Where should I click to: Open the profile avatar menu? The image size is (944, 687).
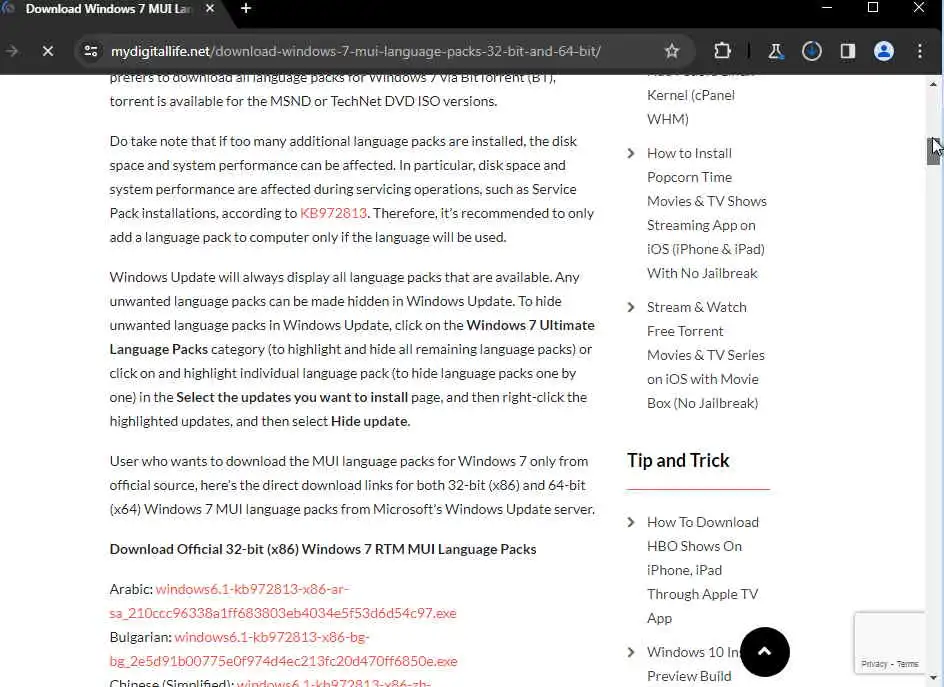coord(883,51)
